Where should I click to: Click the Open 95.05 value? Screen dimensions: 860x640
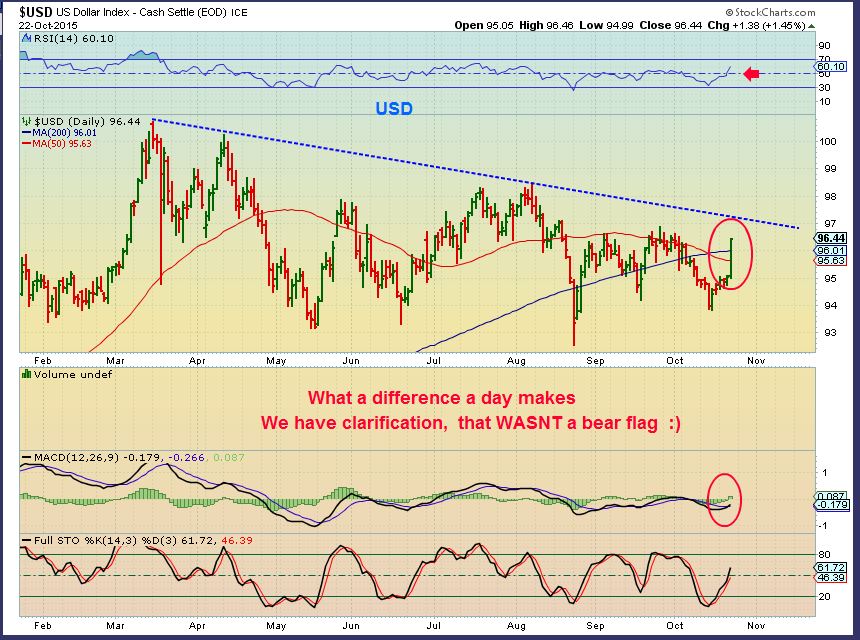pyautogui.click(x=484, y=25)
